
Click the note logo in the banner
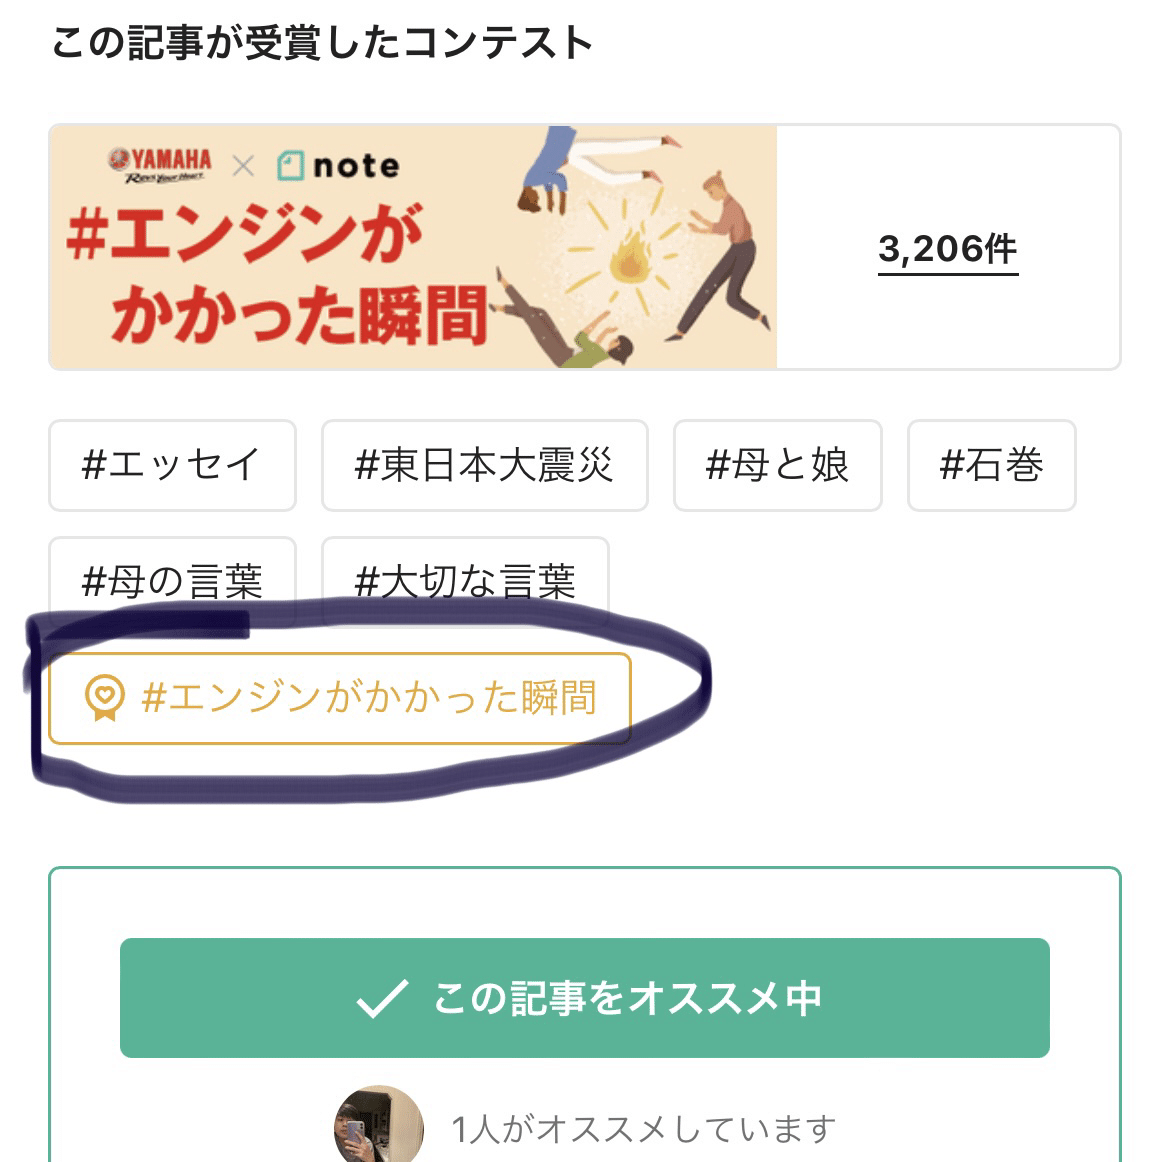[x=338, y=165]
